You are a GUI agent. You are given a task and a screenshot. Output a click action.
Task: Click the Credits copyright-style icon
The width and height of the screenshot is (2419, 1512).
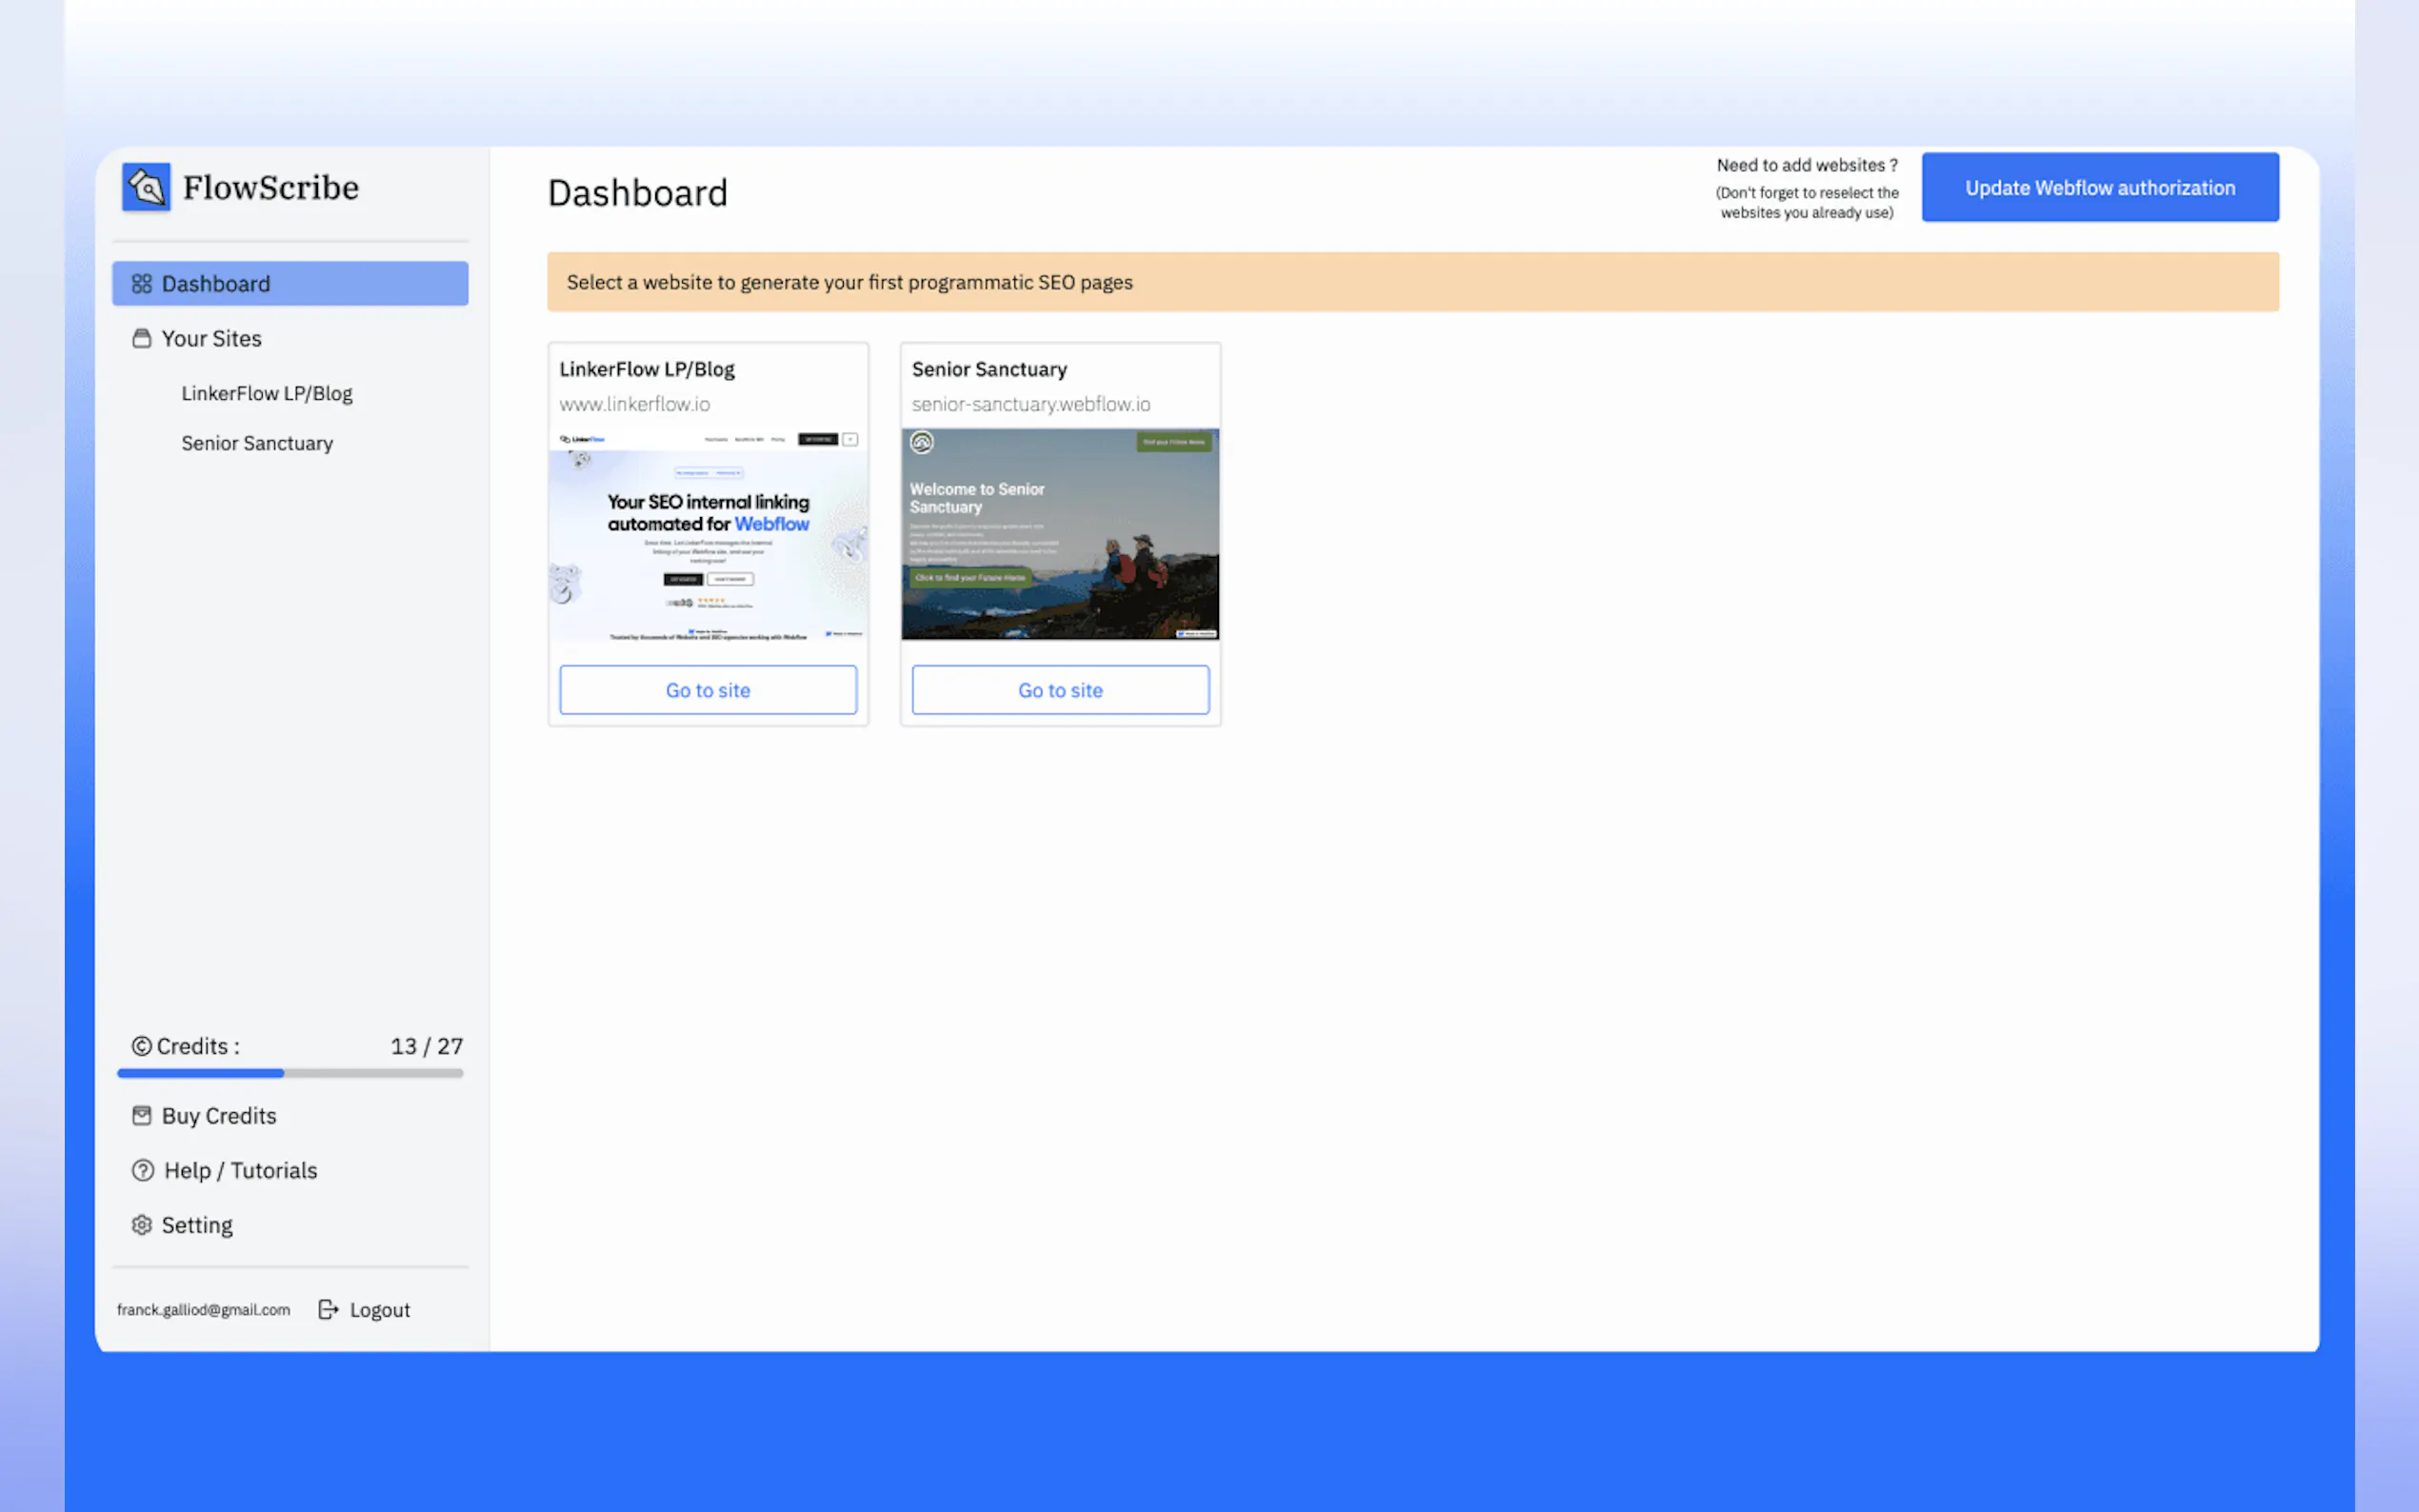pos(141,1046)
